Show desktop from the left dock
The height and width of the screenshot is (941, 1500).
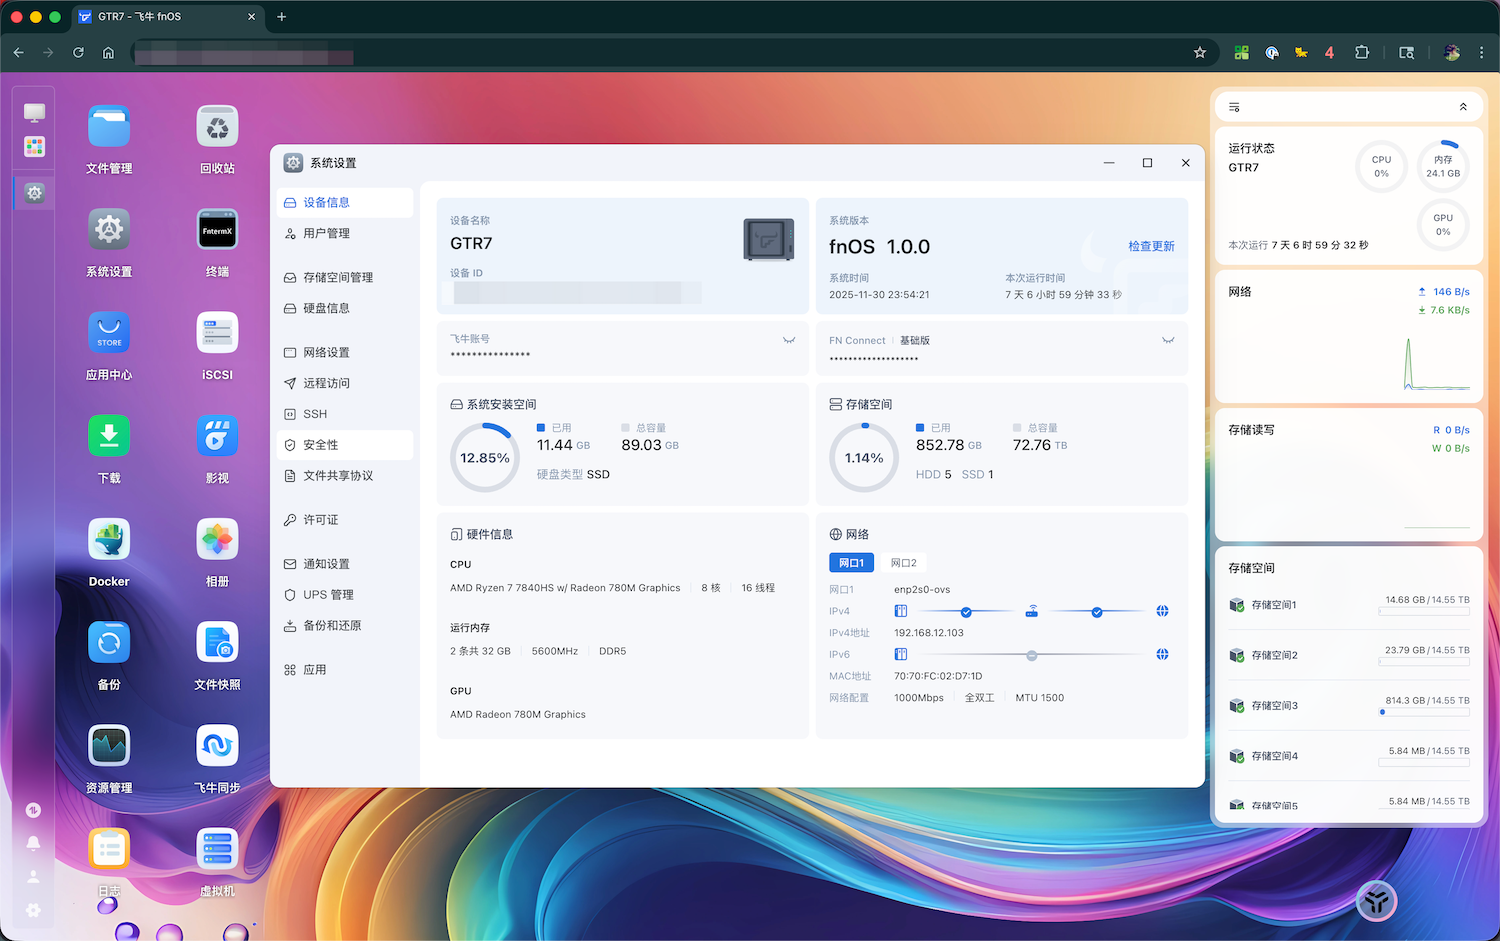pos(34,113)
